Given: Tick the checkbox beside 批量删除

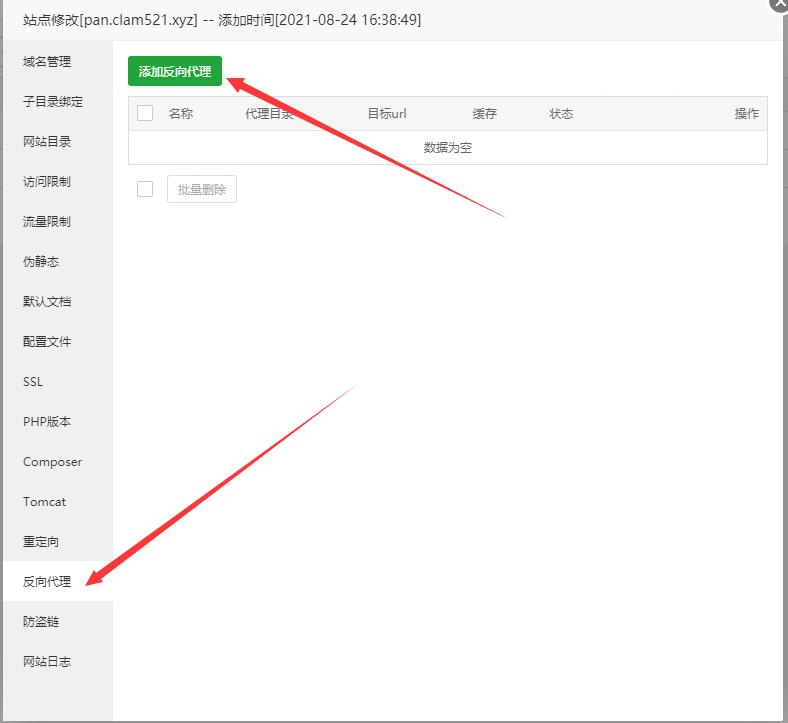Looking at the screenshot, I should pos(145,189).
